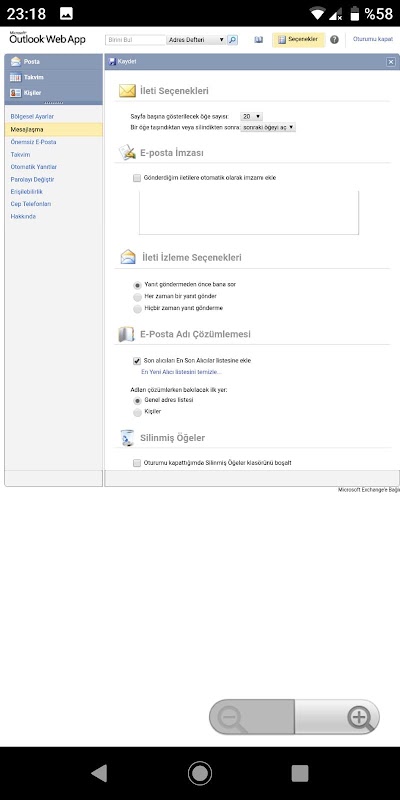Viewport: 400px width, 800px height.
Task: Click the search magnifier icon in header
Action: [232, 39]
